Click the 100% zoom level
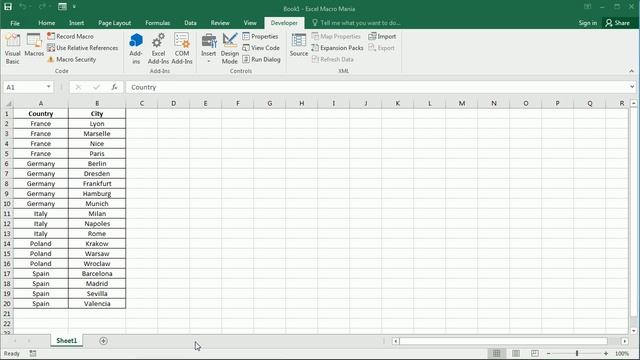This screenshot has width=640, height=360. (x=622, y=353)
